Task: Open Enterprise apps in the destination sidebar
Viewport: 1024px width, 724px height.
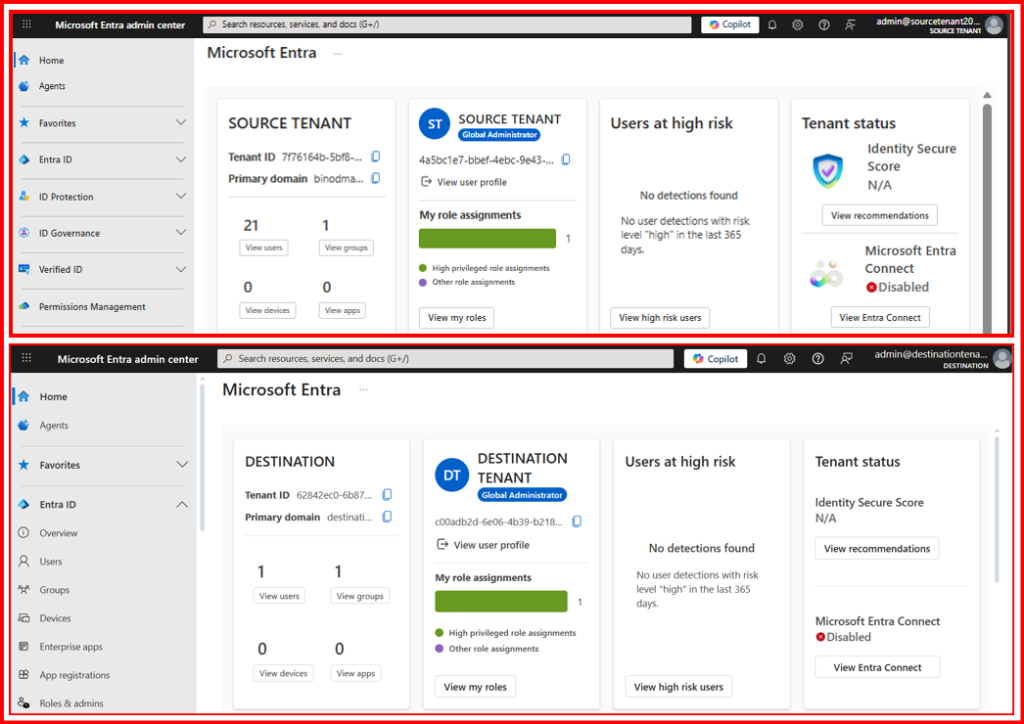Action: 71,647
